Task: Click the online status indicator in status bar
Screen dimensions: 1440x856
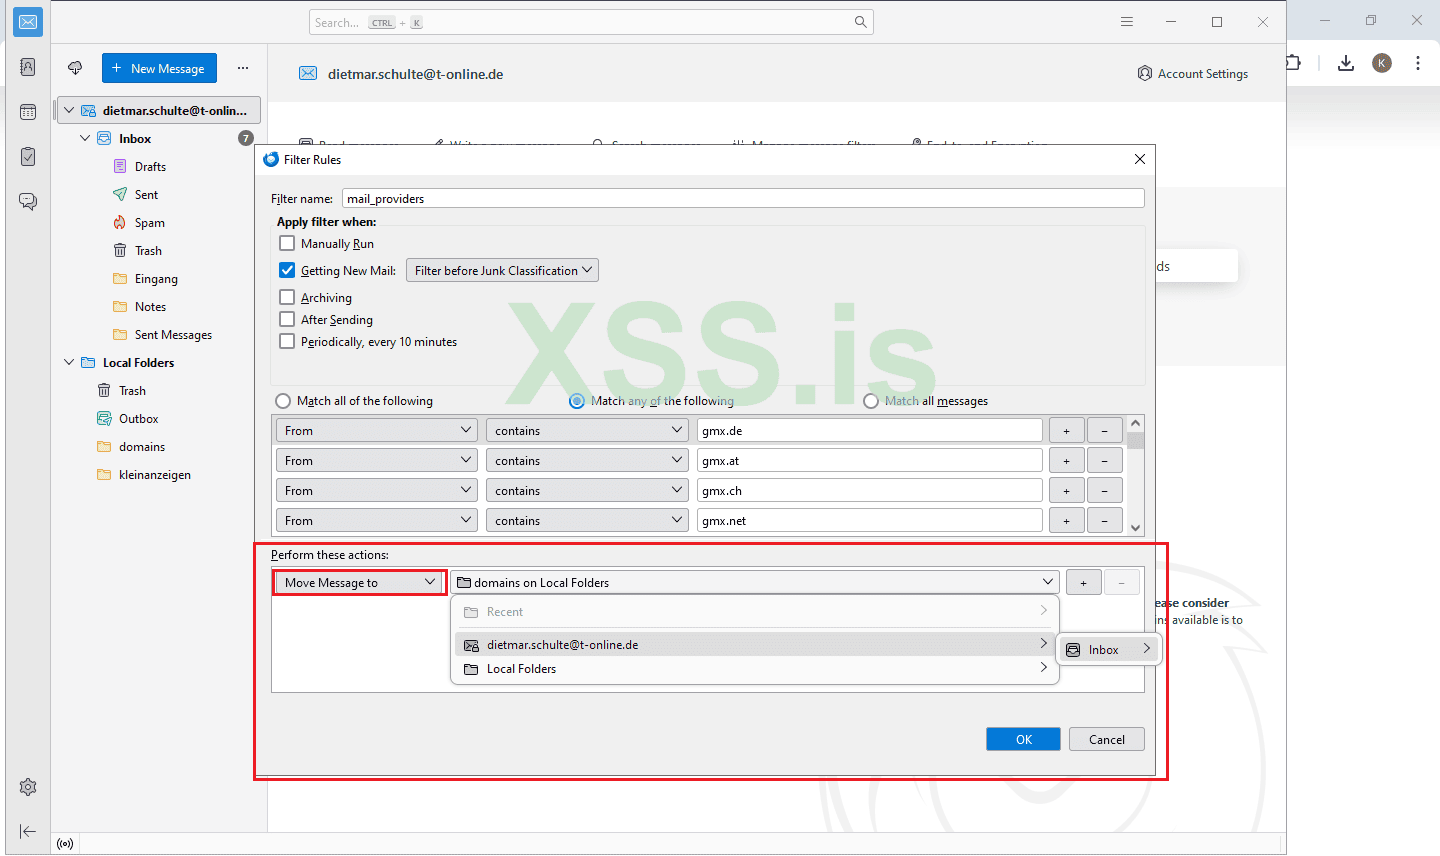Action: coord(65,844)
